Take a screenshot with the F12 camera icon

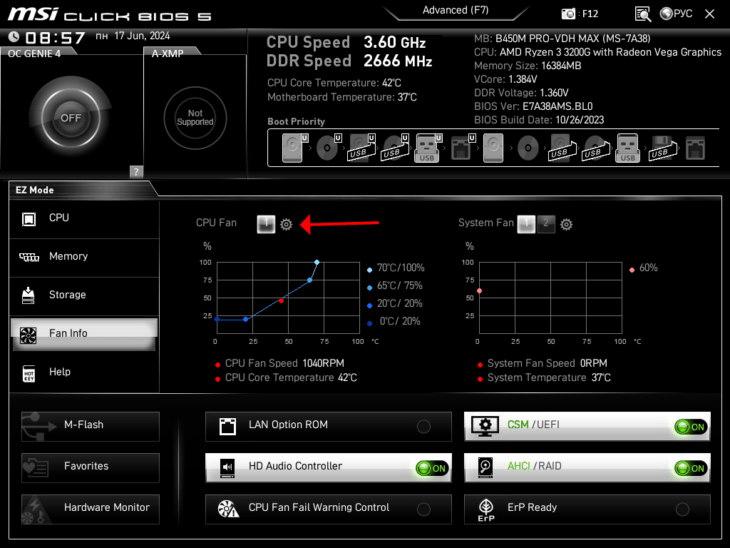pyautogui.click(x=568, y=14)
